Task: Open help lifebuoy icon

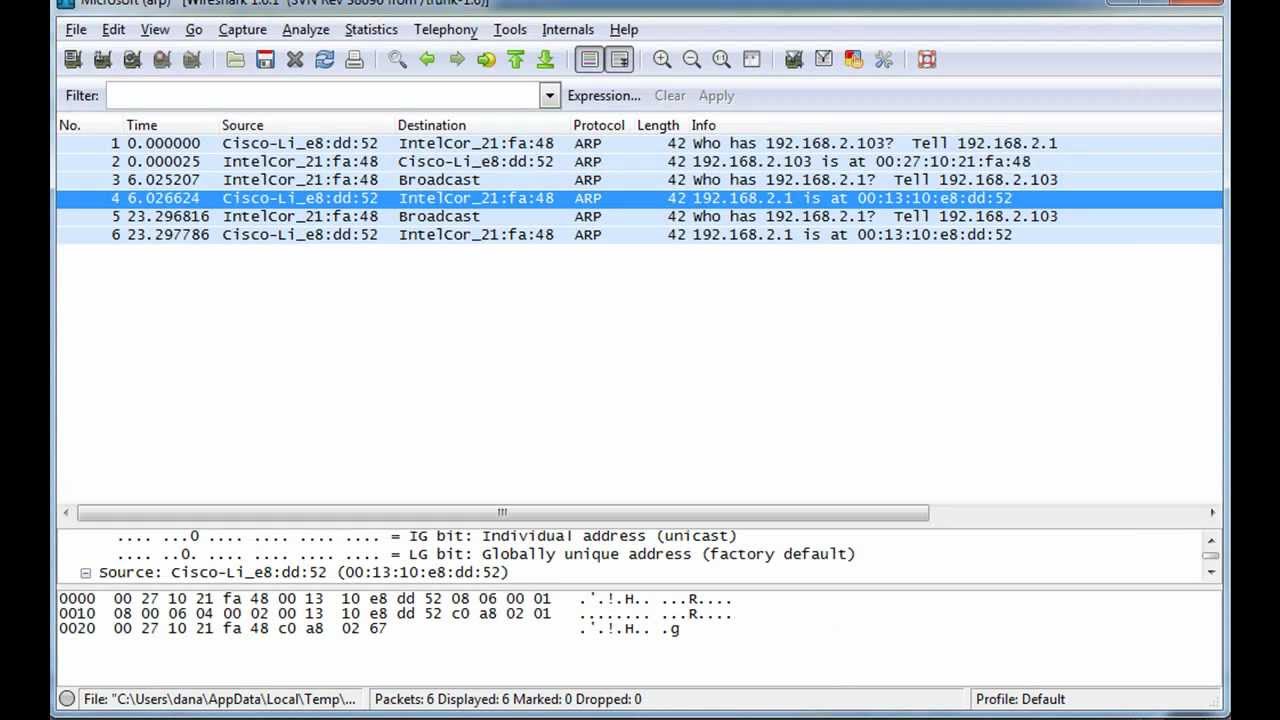Action: [x=927, y=60]
